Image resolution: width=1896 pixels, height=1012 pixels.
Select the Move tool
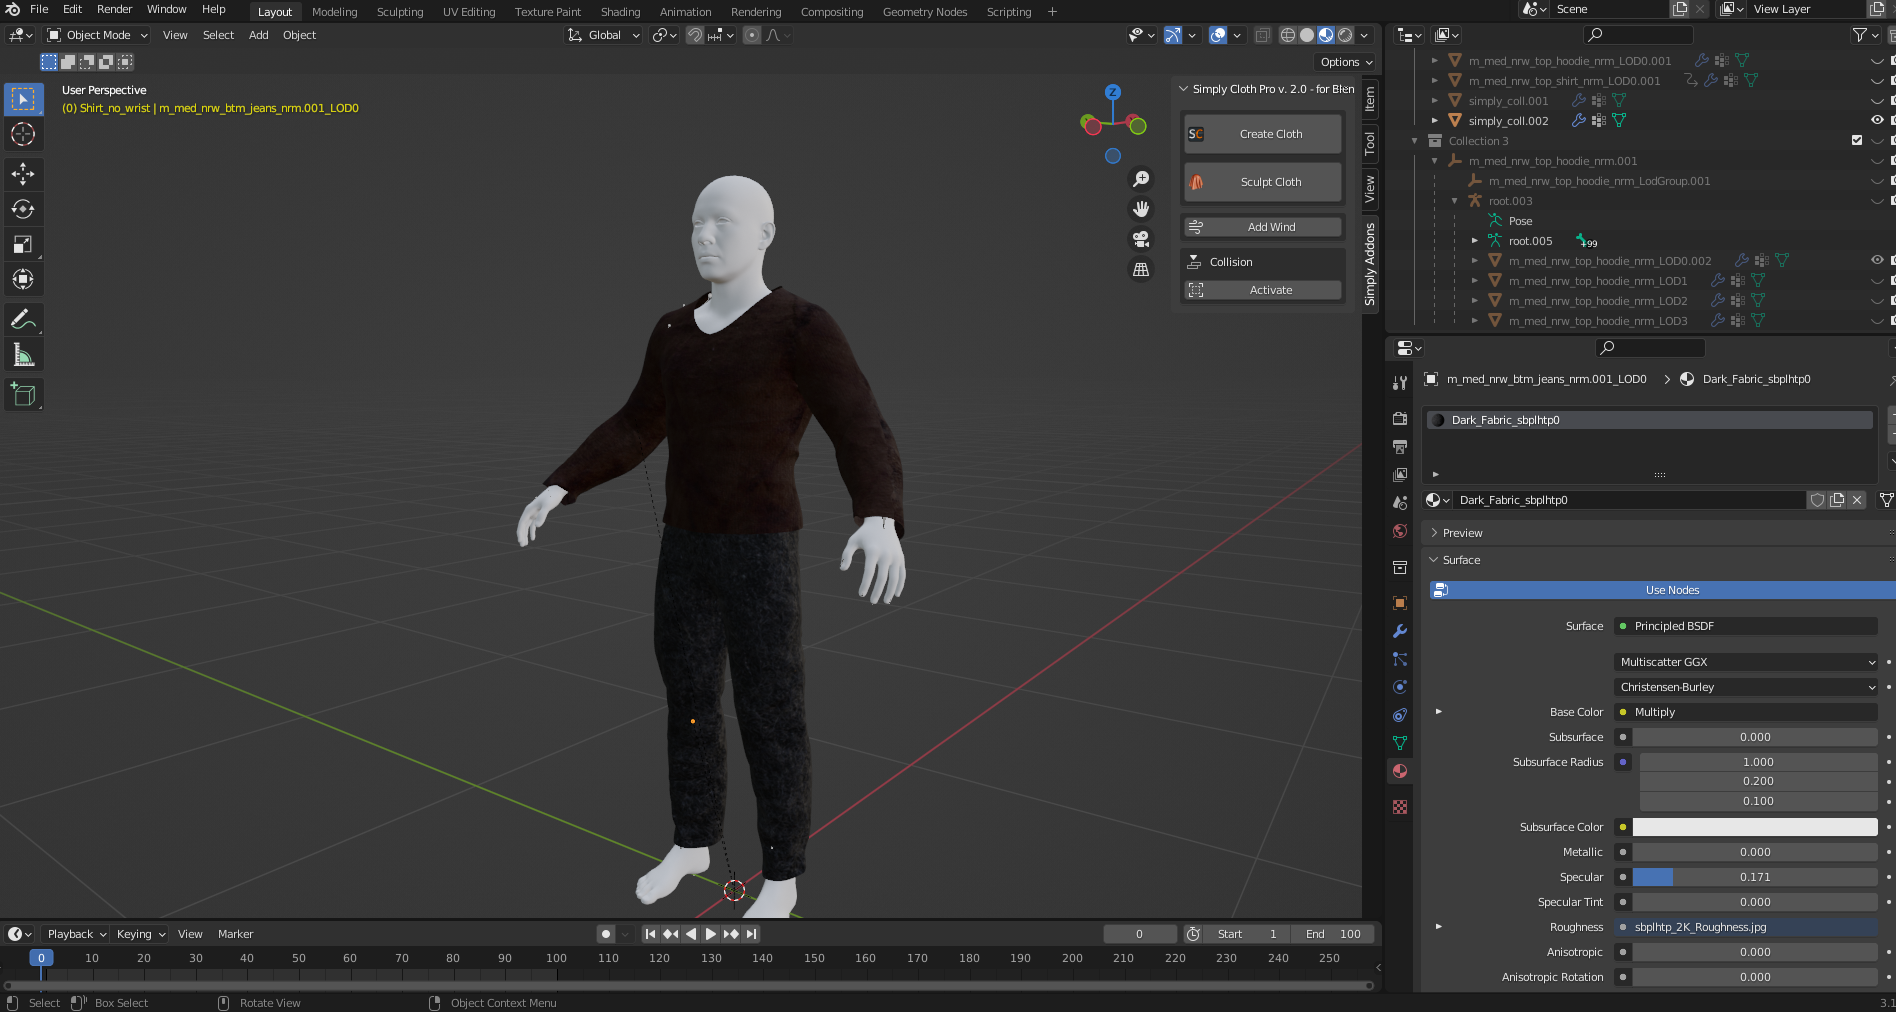point(23,174)
